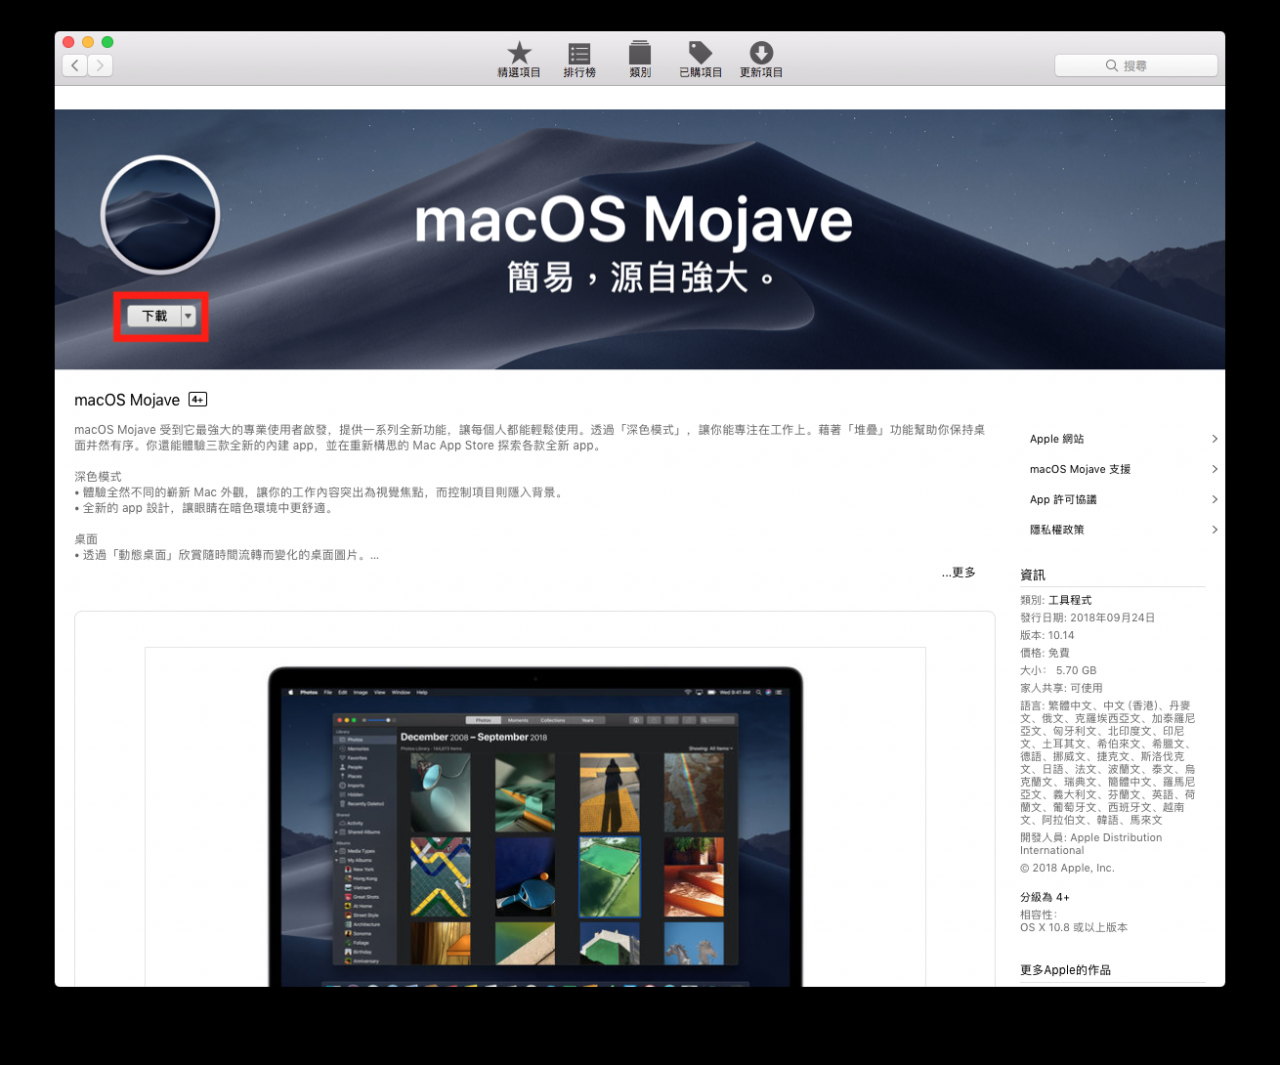Open the 精選項目 featured star icon
This screenshot has width=1280, height=1065.
(x=519, y=59)
